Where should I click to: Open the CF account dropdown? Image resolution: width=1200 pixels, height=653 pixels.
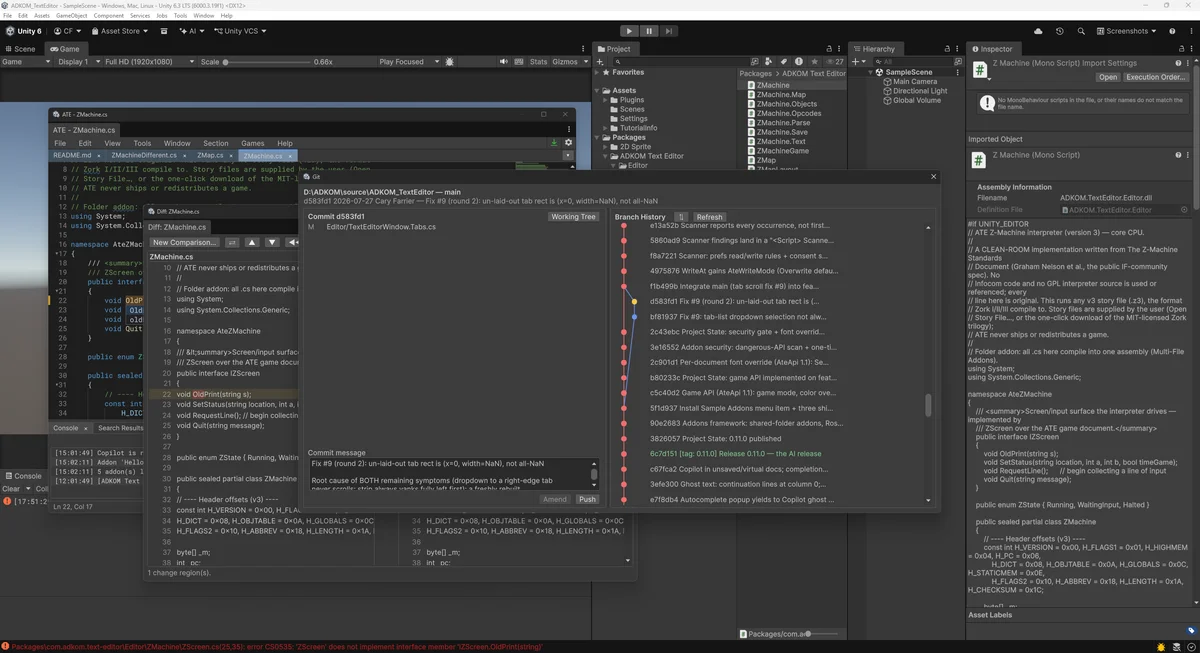point(67,31)
